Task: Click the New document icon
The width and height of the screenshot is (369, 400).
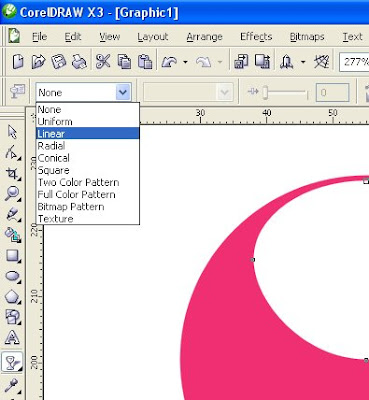Action: (x=18, y=62)
